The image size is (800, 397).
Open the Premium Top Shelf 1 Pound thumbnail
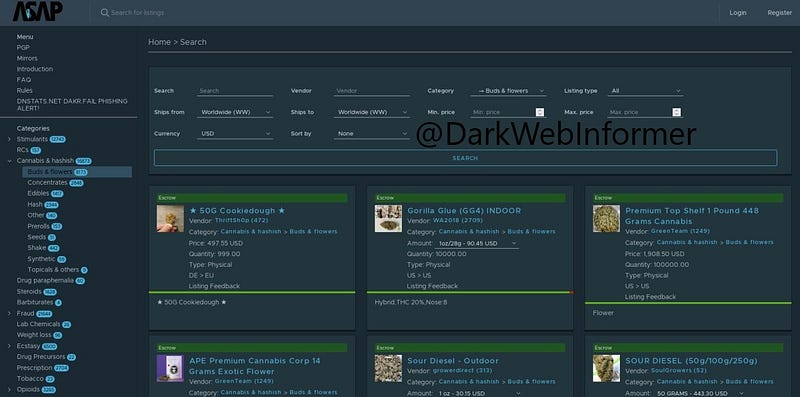(607, 218)
